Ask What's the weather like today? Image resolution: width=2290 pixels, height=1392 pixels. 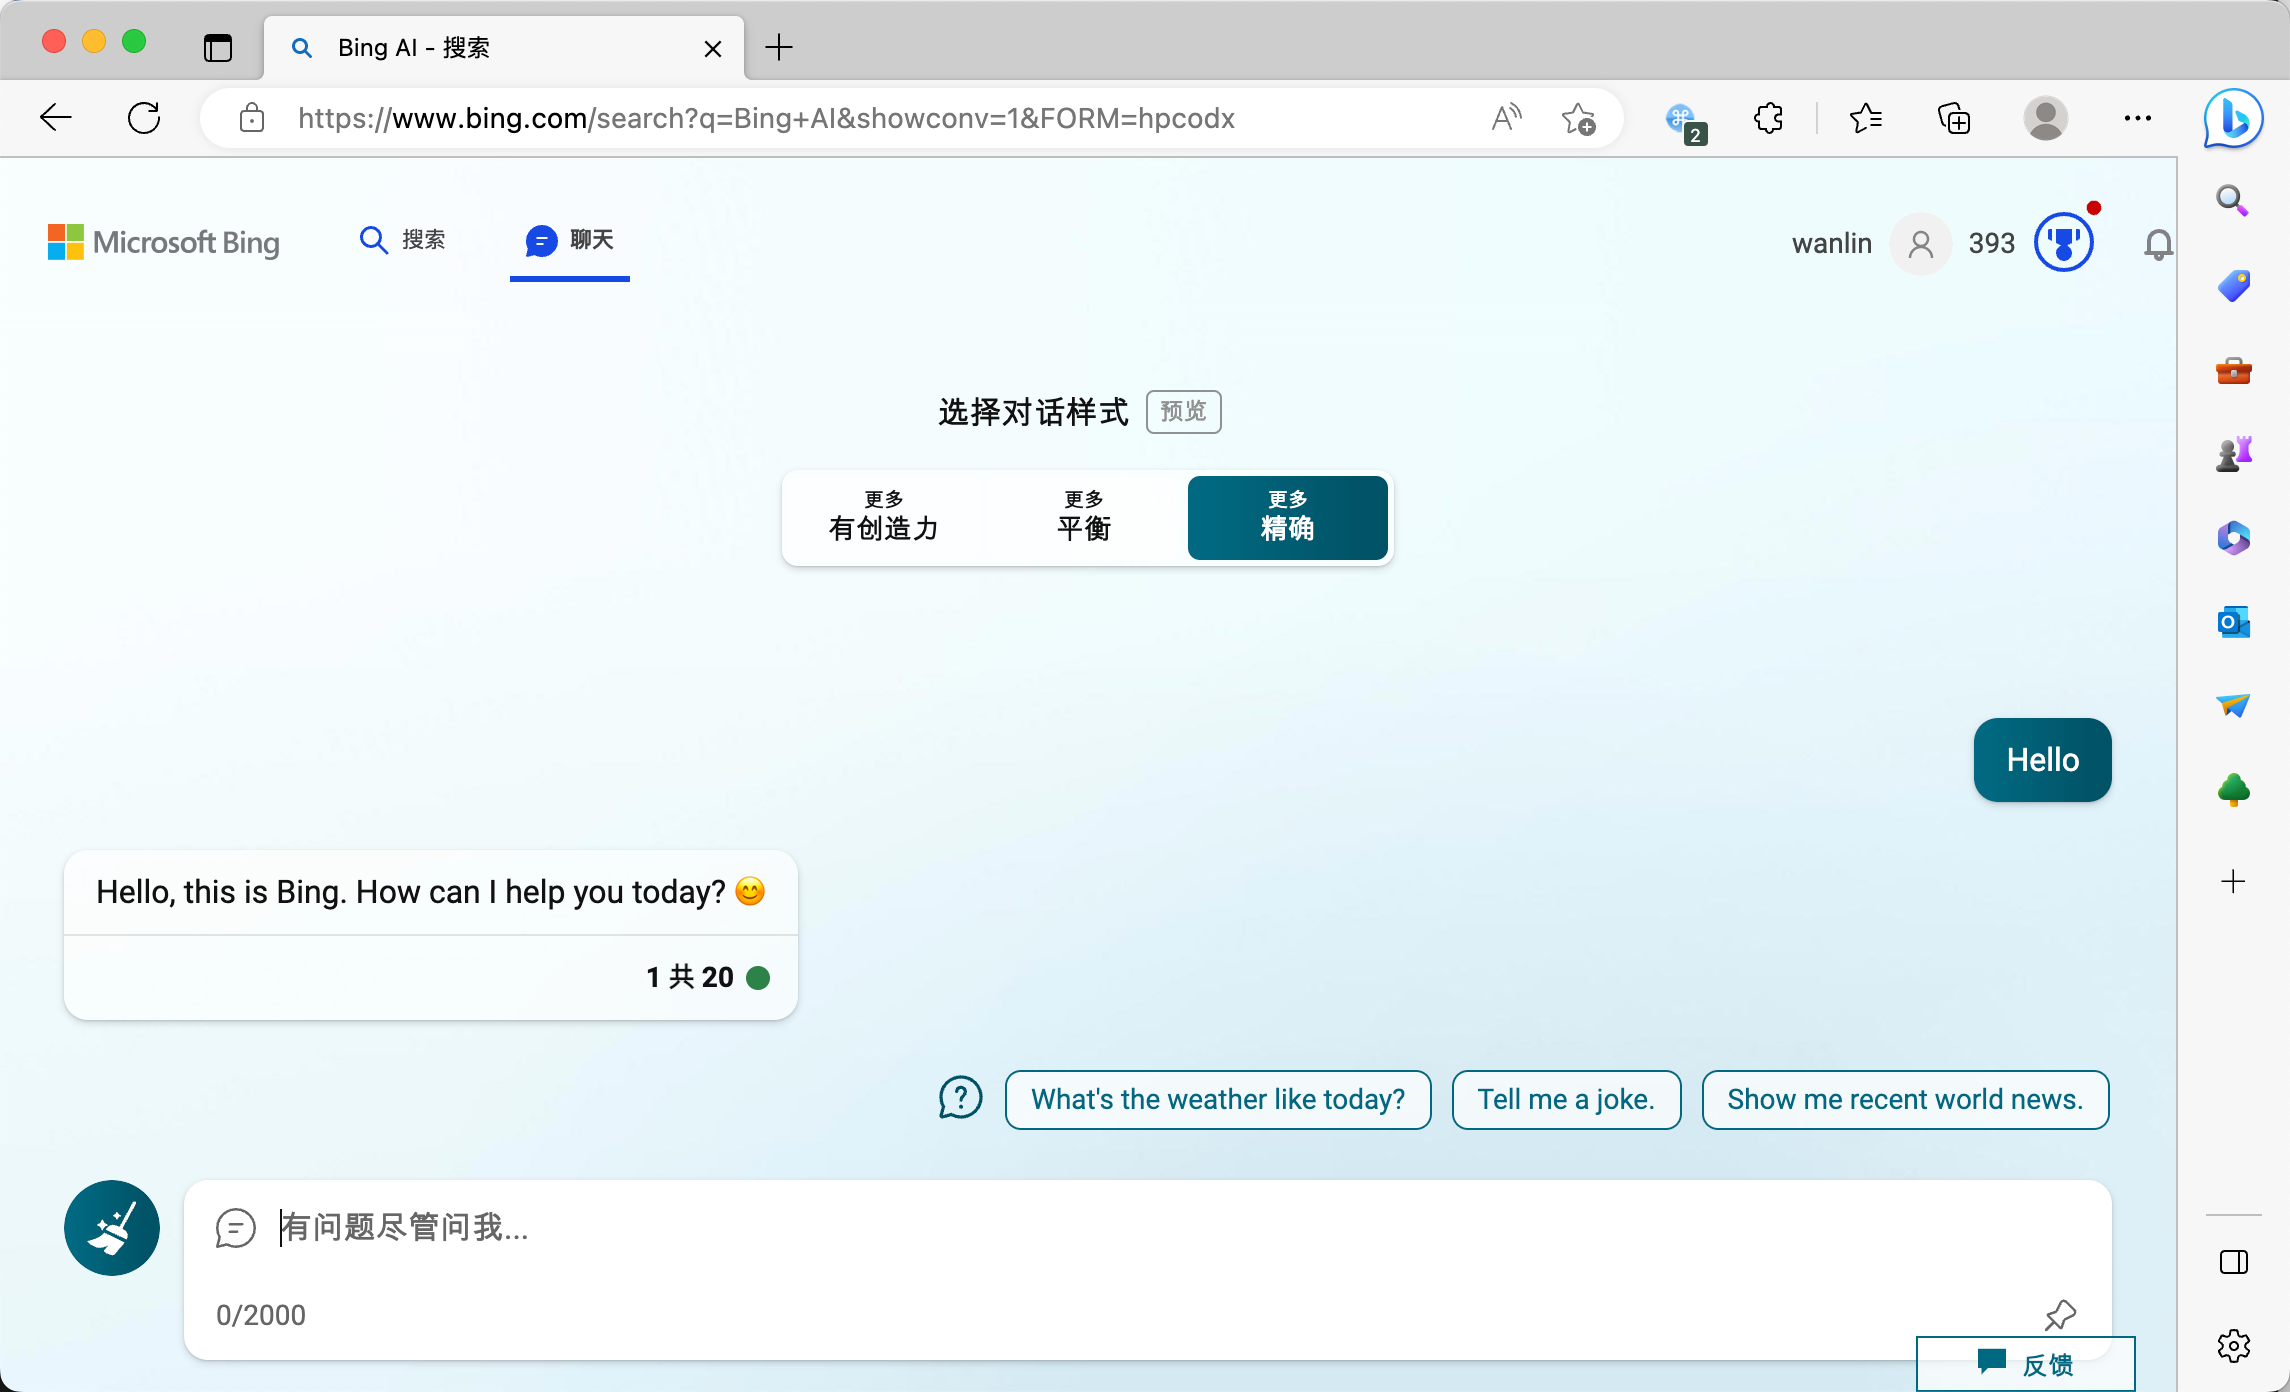pyautogui.click(x=1218, y=1100)
